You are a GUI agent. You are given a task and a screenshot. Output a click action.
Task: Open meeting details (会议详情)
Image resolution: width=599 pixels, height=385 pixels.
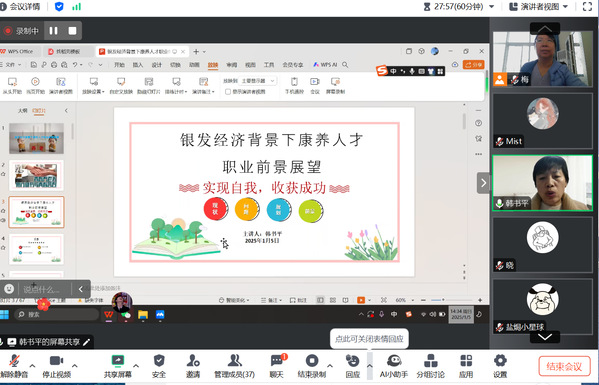pos(21,6)
